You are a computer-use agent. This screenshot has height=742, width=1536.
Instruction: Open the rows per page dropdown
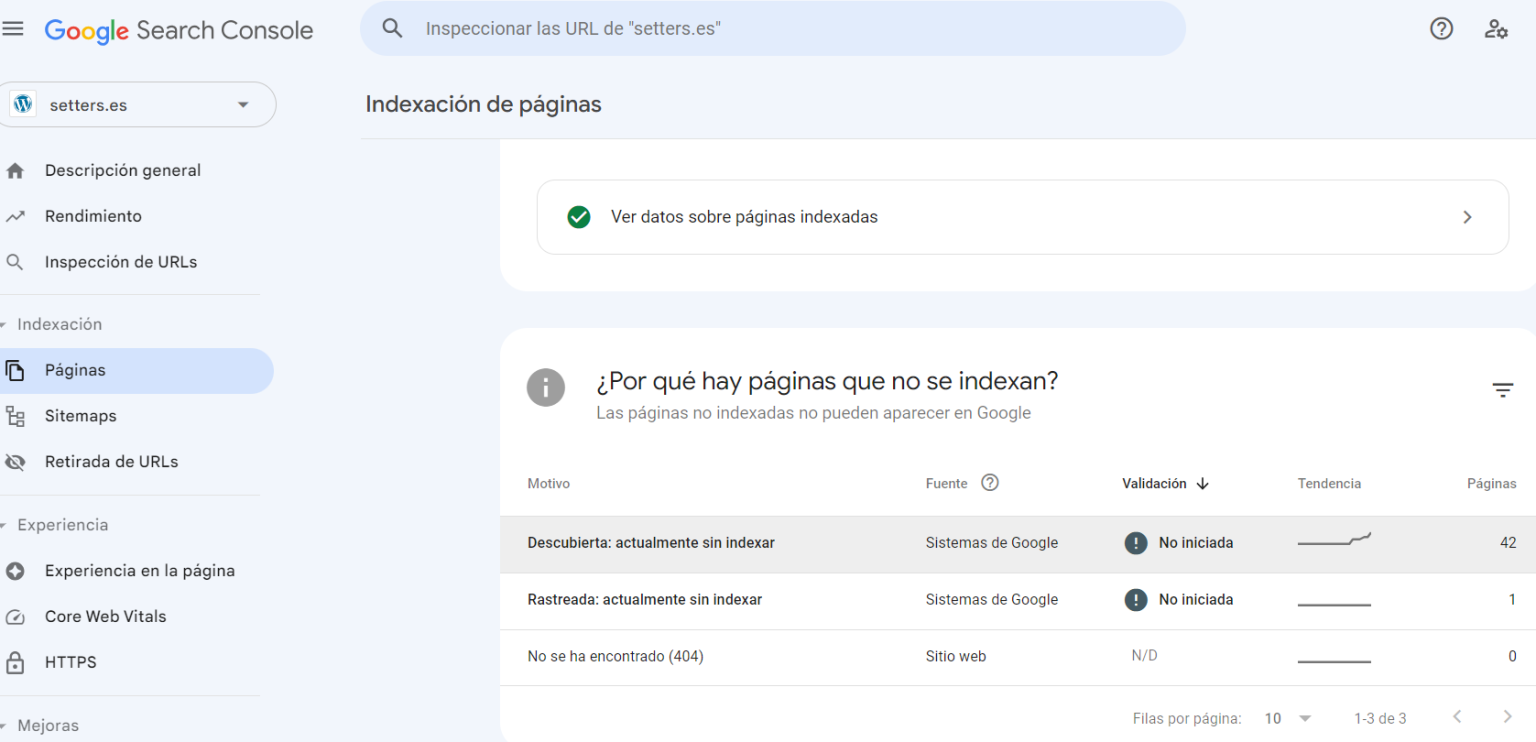click(1288, 718)
